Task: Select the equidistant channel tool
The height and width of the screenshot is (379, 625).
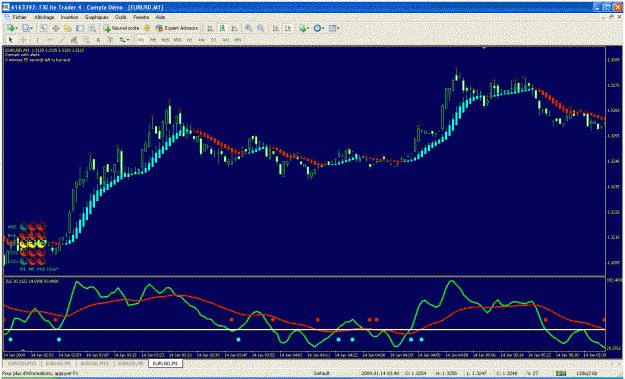Action: tap(74, 39)
